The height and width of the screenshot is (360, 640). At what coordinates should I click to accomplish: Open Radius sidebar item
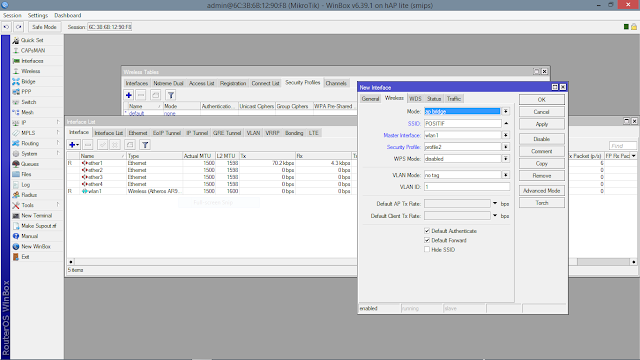(x=29, y=195)
